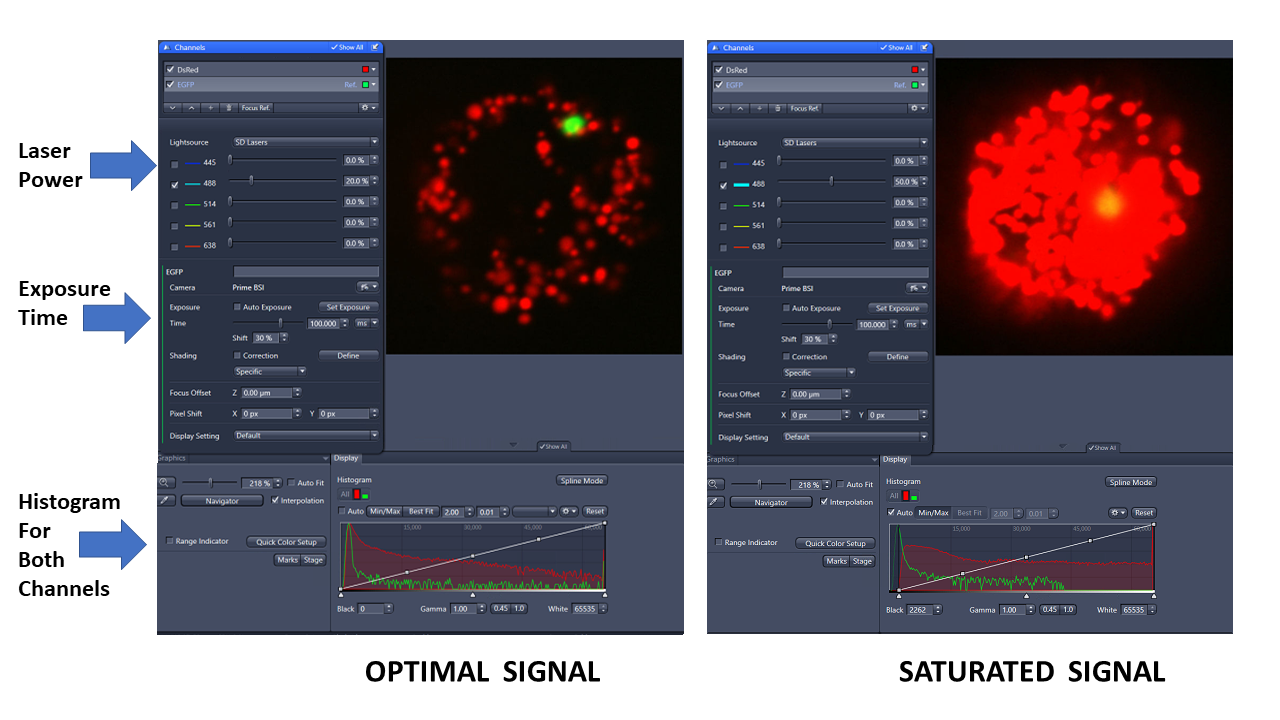
Task: Click the Navigator button in left Graphics panel
Action: pos(222,500)
